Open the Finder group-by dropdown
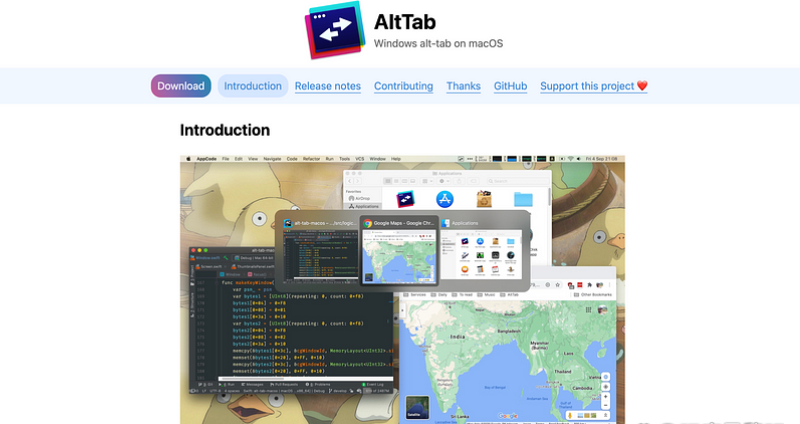Viewport: 800px width, 424px height. [427, 181]
